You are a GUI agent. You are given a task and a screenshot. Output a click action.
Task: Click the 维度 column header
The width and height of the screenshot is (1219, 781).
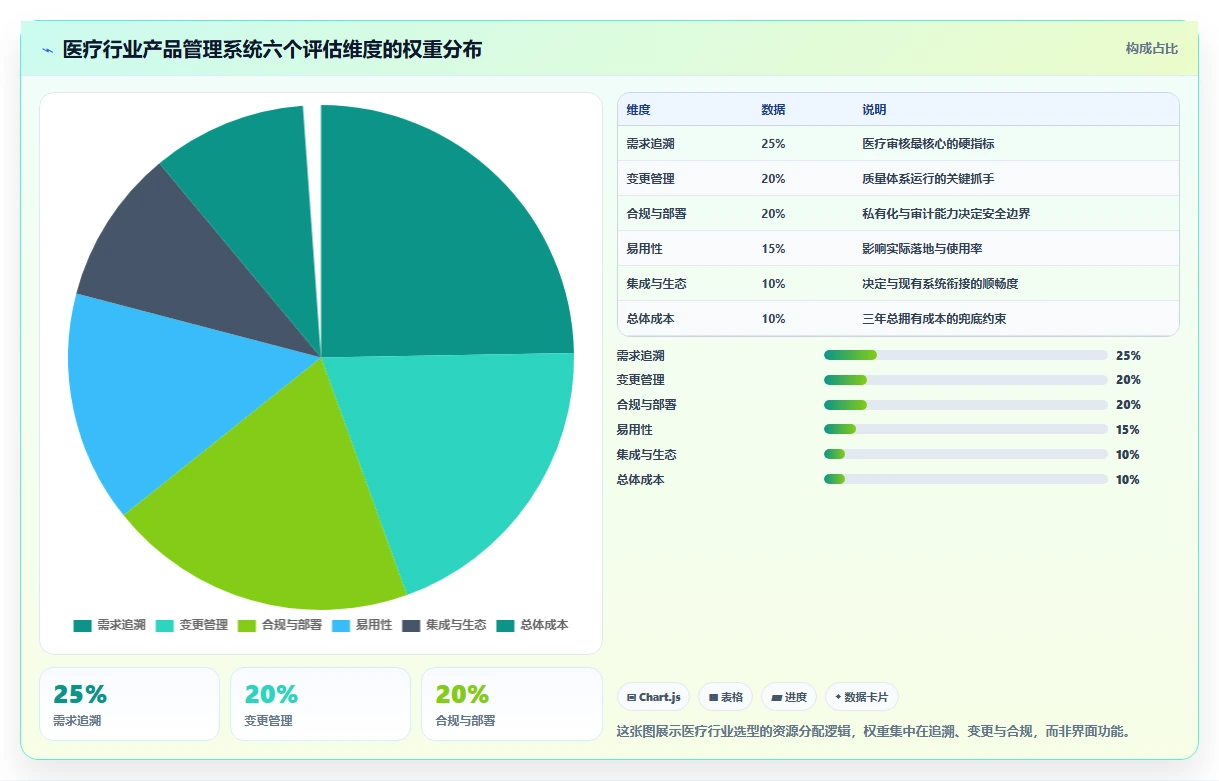(638, 110)
